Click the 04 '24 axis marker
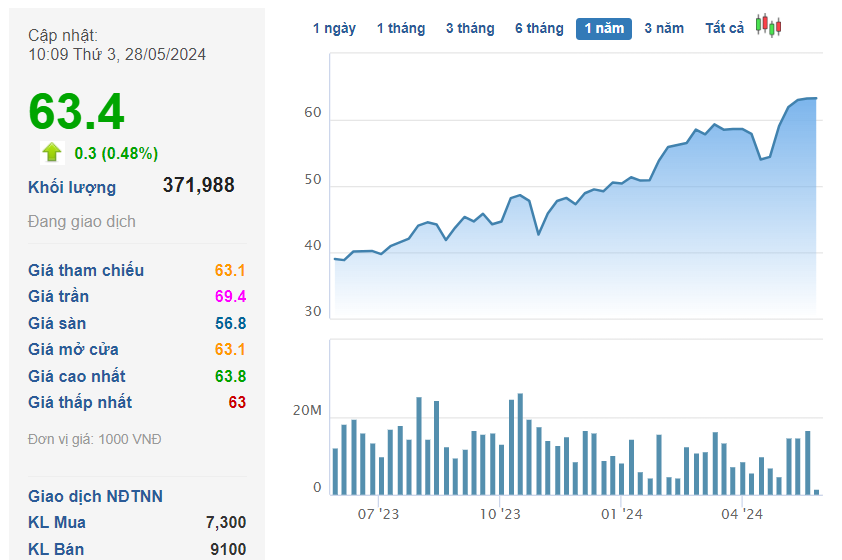The width and height of the screenshot is (842, 560). [x=742, y=514]
